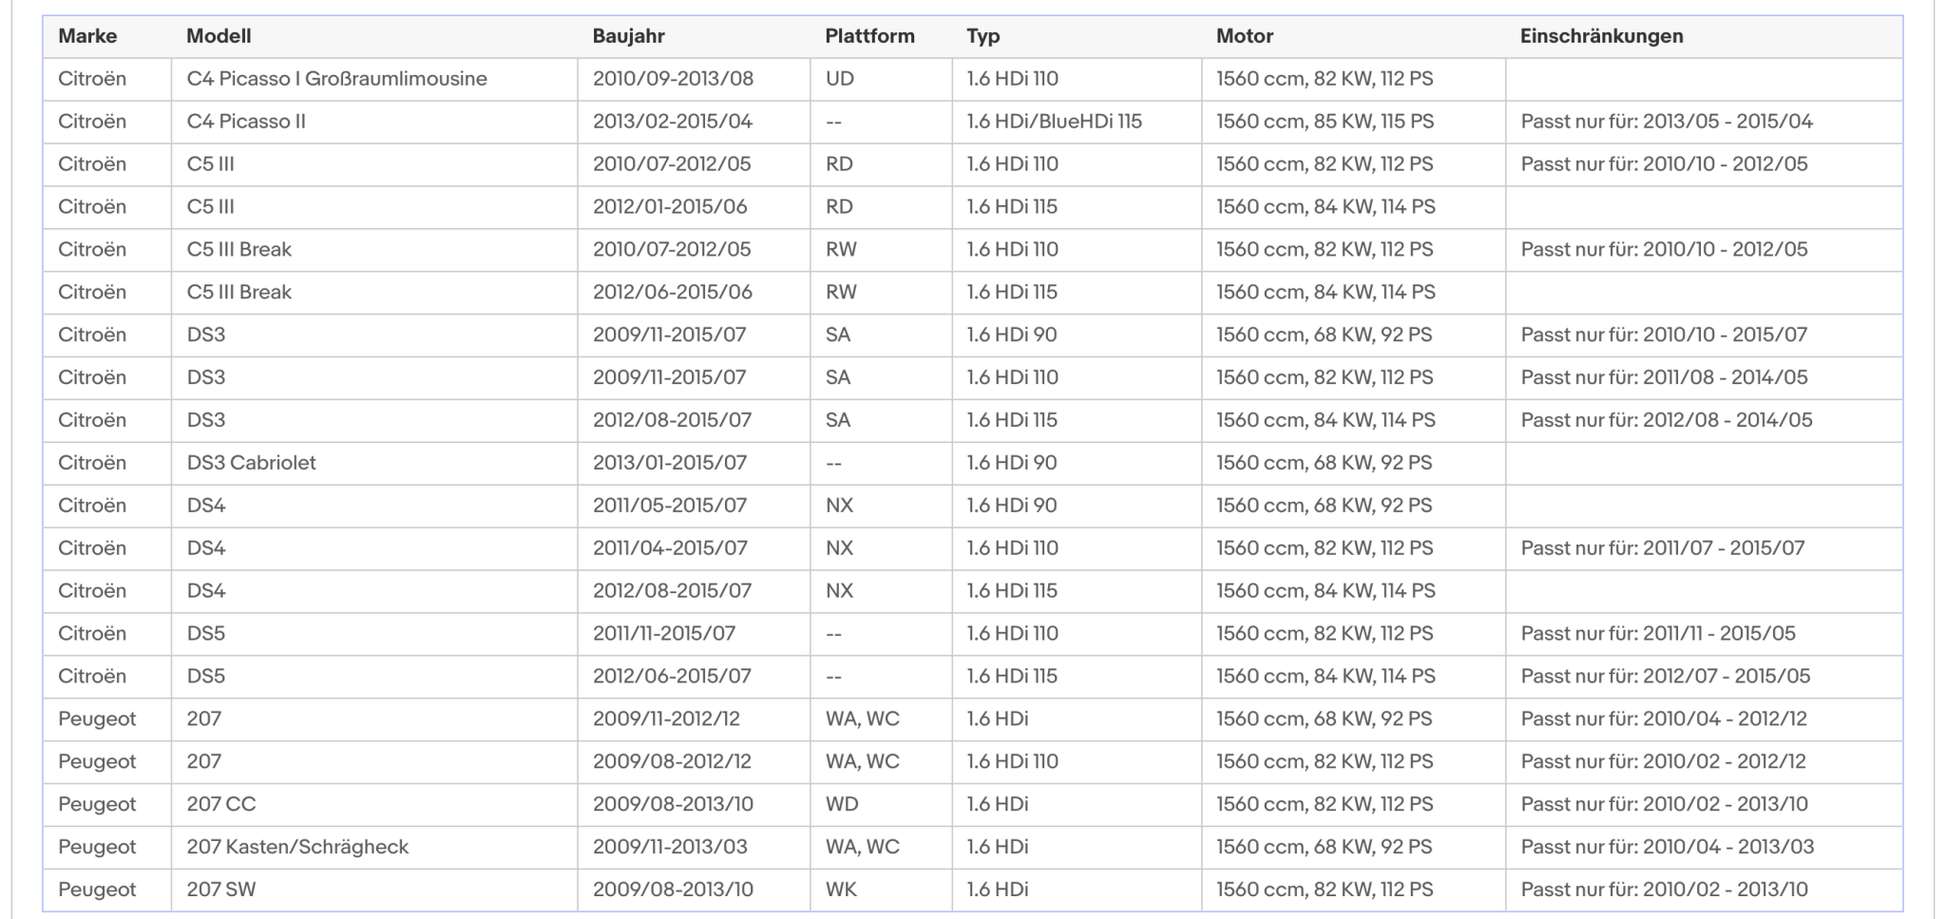Viewport: 1946px width, 919px height.
Task: Click the WK platform cell
Action: pos(840,890)
